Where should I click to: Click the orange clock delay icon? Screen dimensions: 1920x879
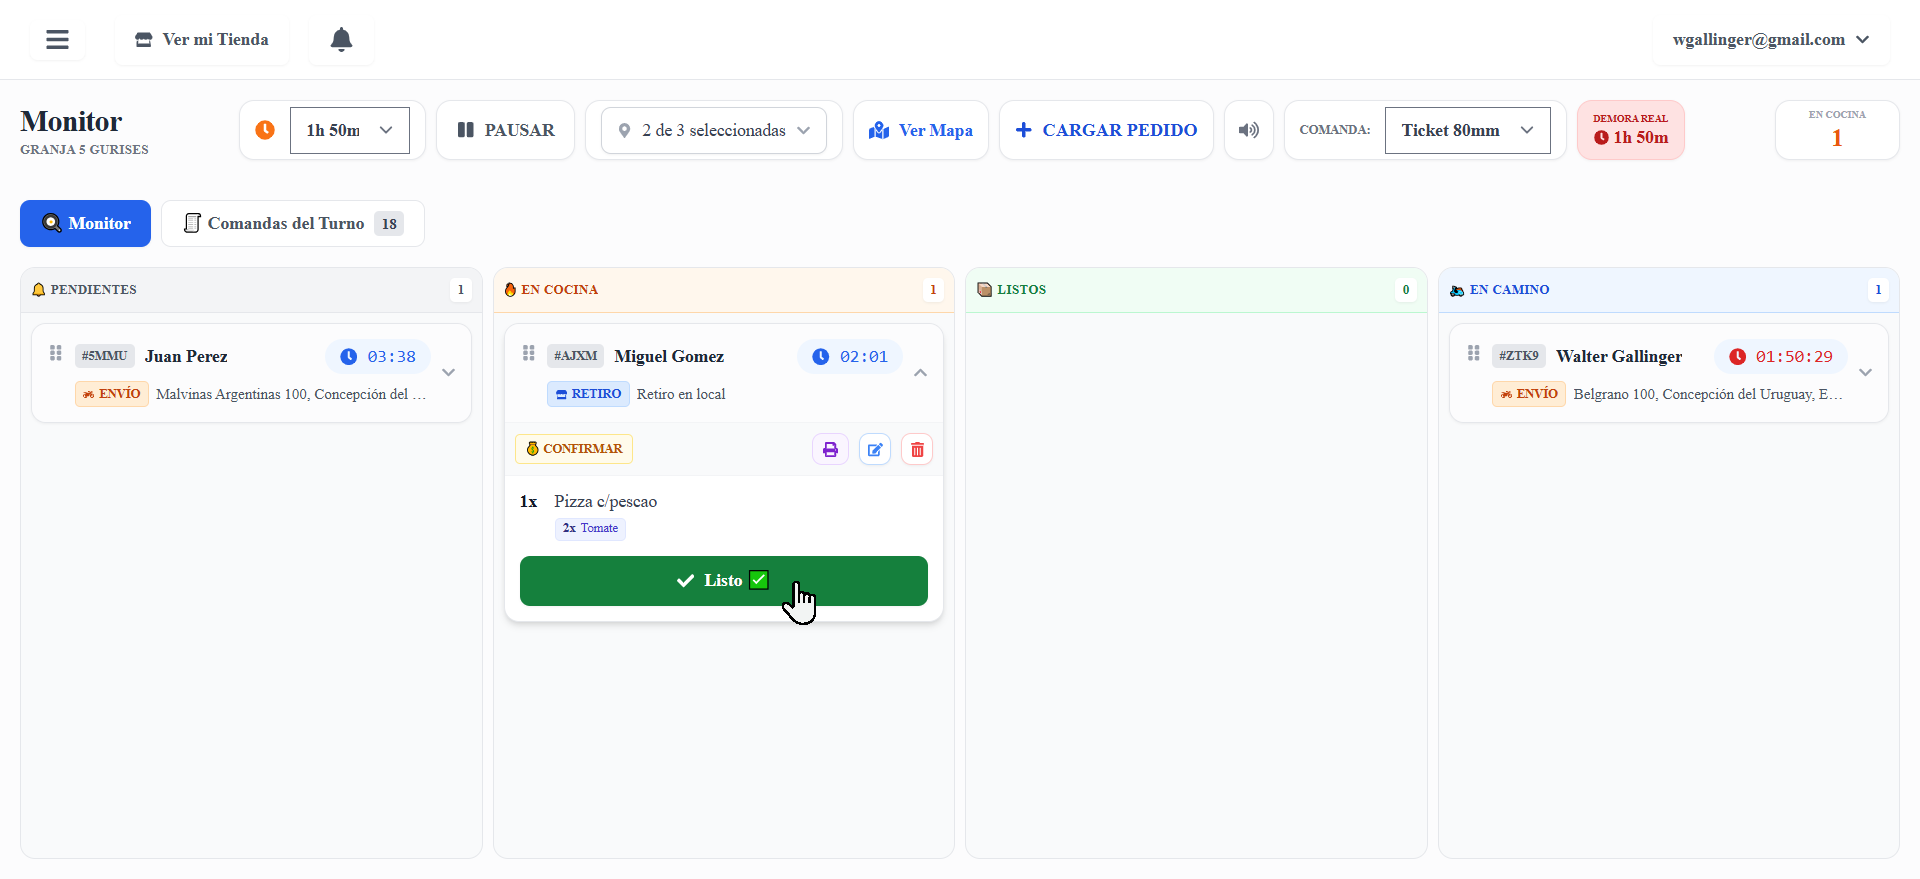pos(265,130)
